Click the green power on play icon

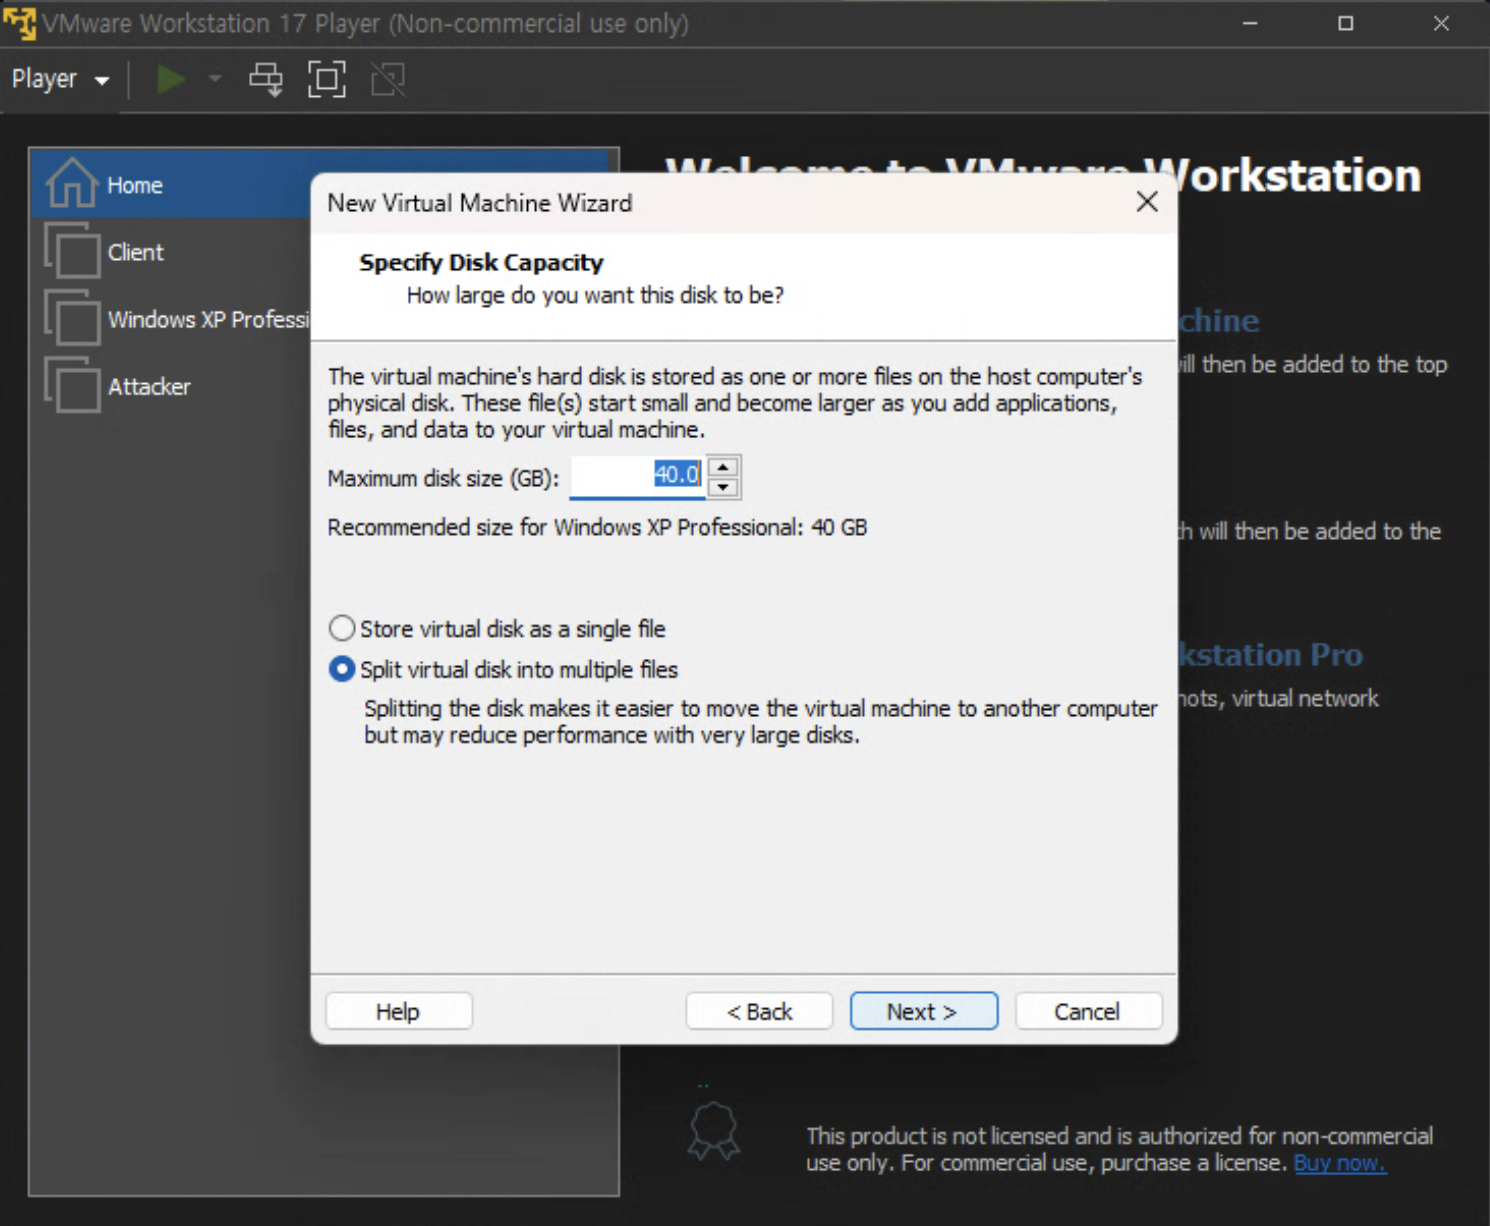click(171, 79)
